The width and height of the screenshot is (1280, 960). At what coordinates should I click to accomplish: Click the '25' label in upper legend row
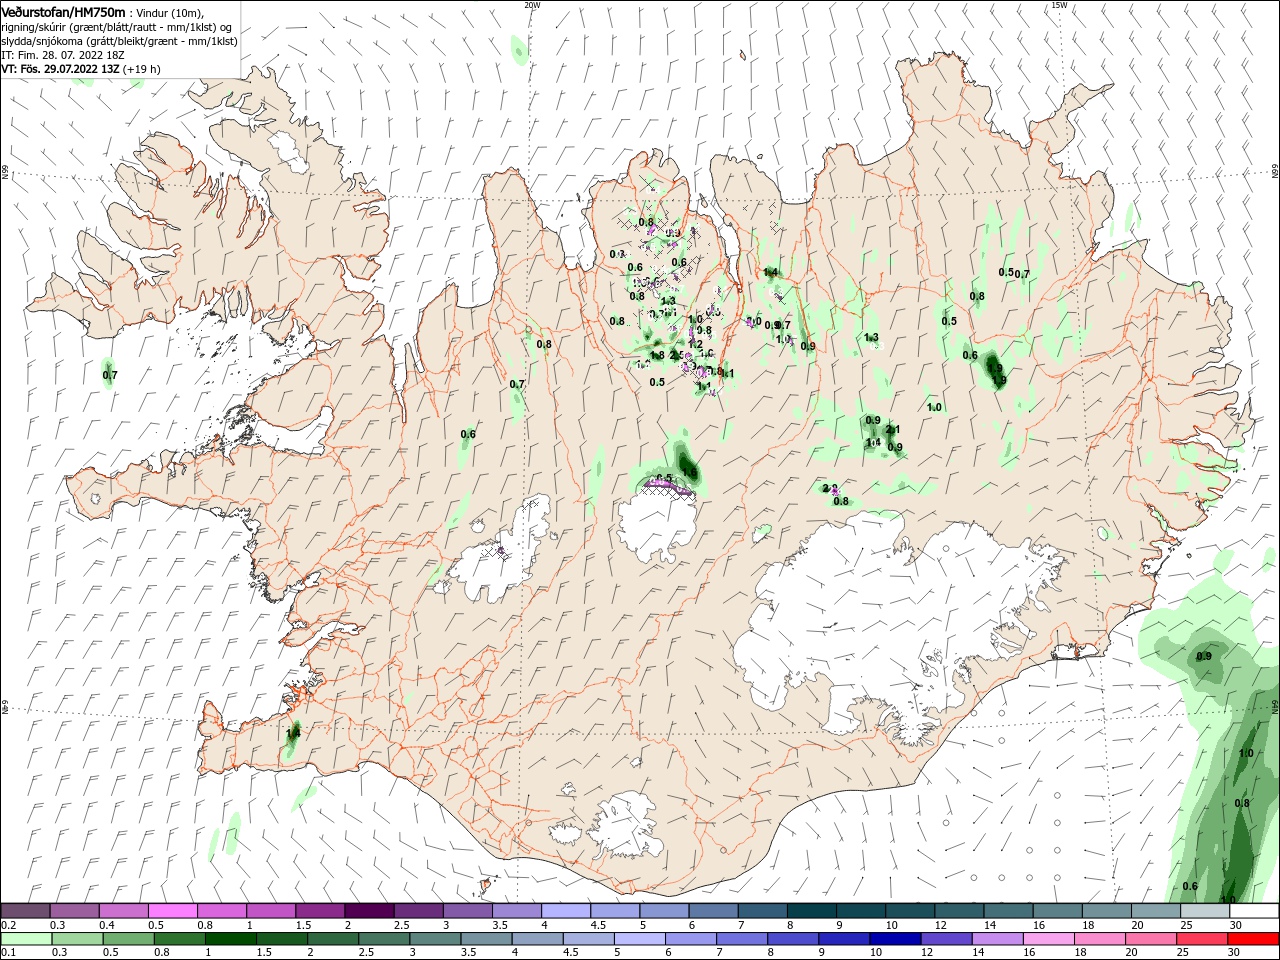(1186, 925)
